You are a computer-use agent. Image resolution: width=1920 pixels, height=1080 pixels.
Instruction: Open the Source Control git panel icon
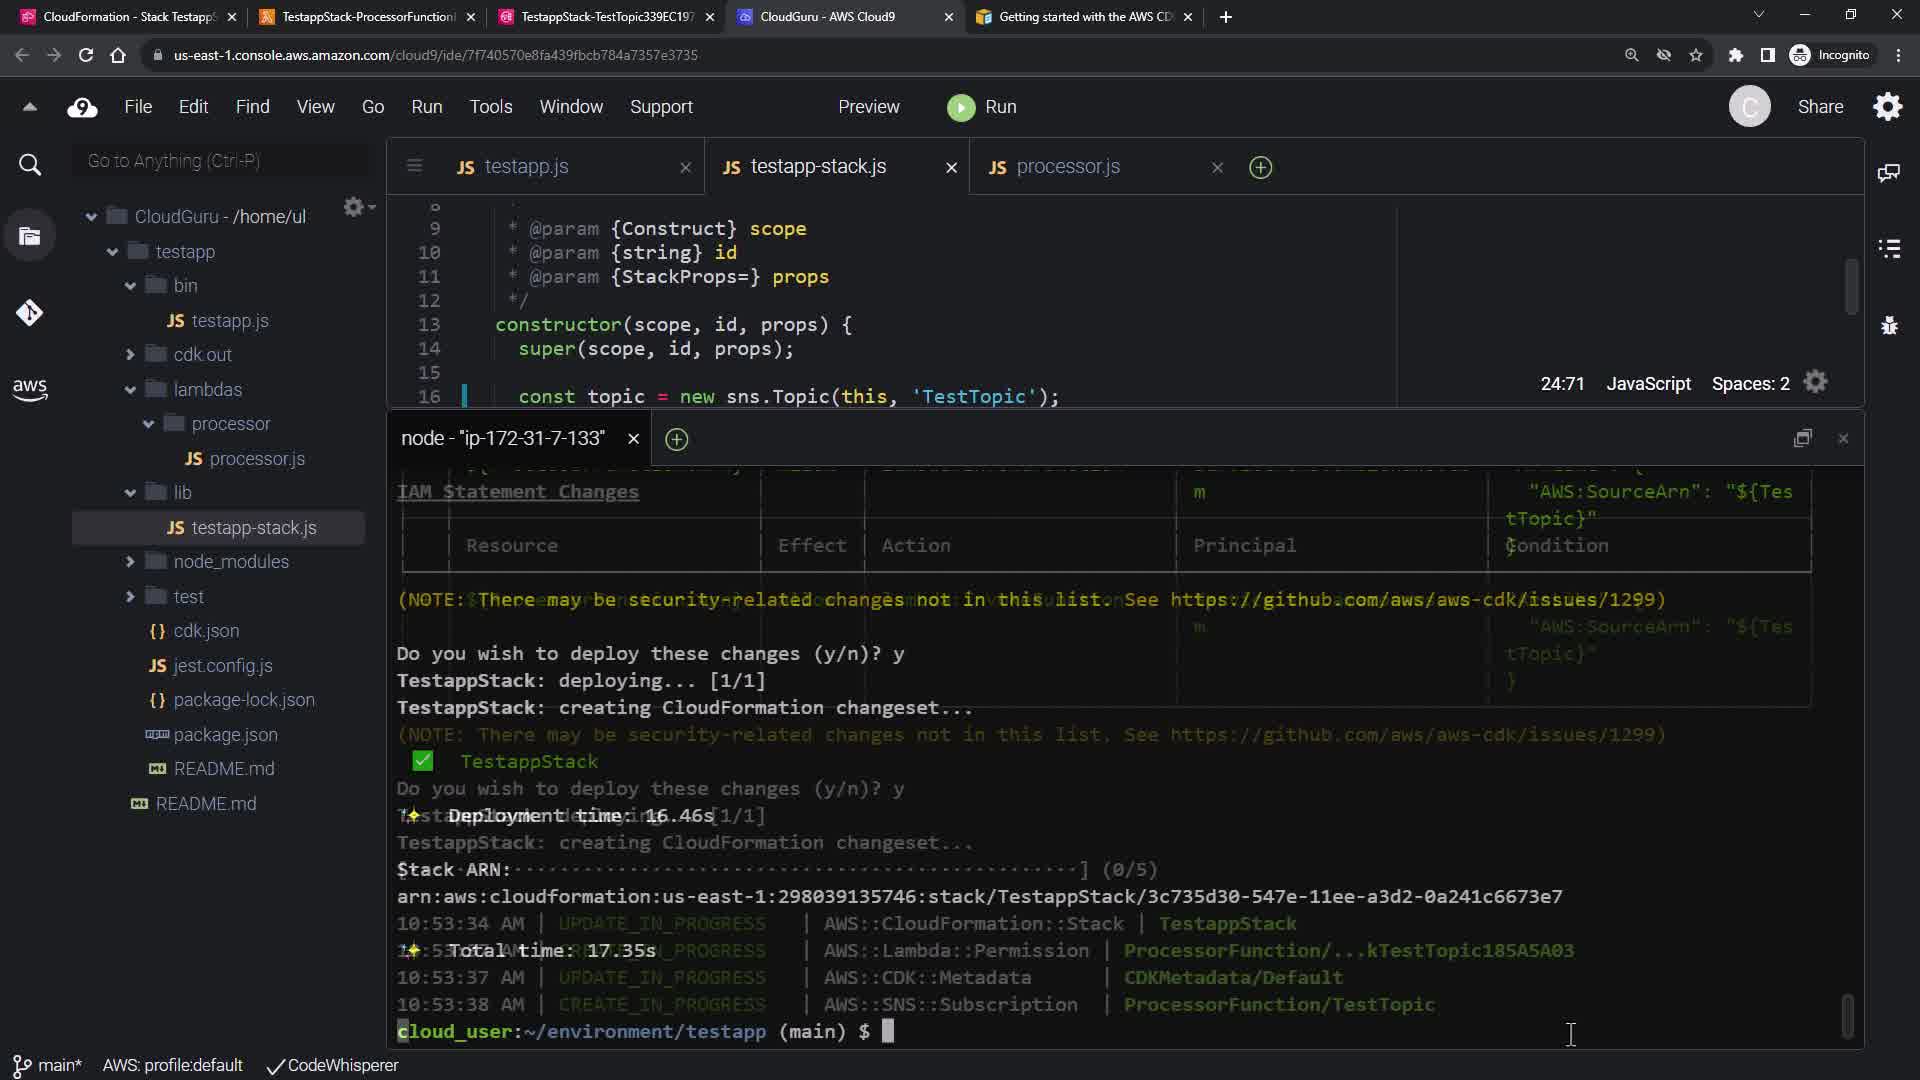click(29, 313)
